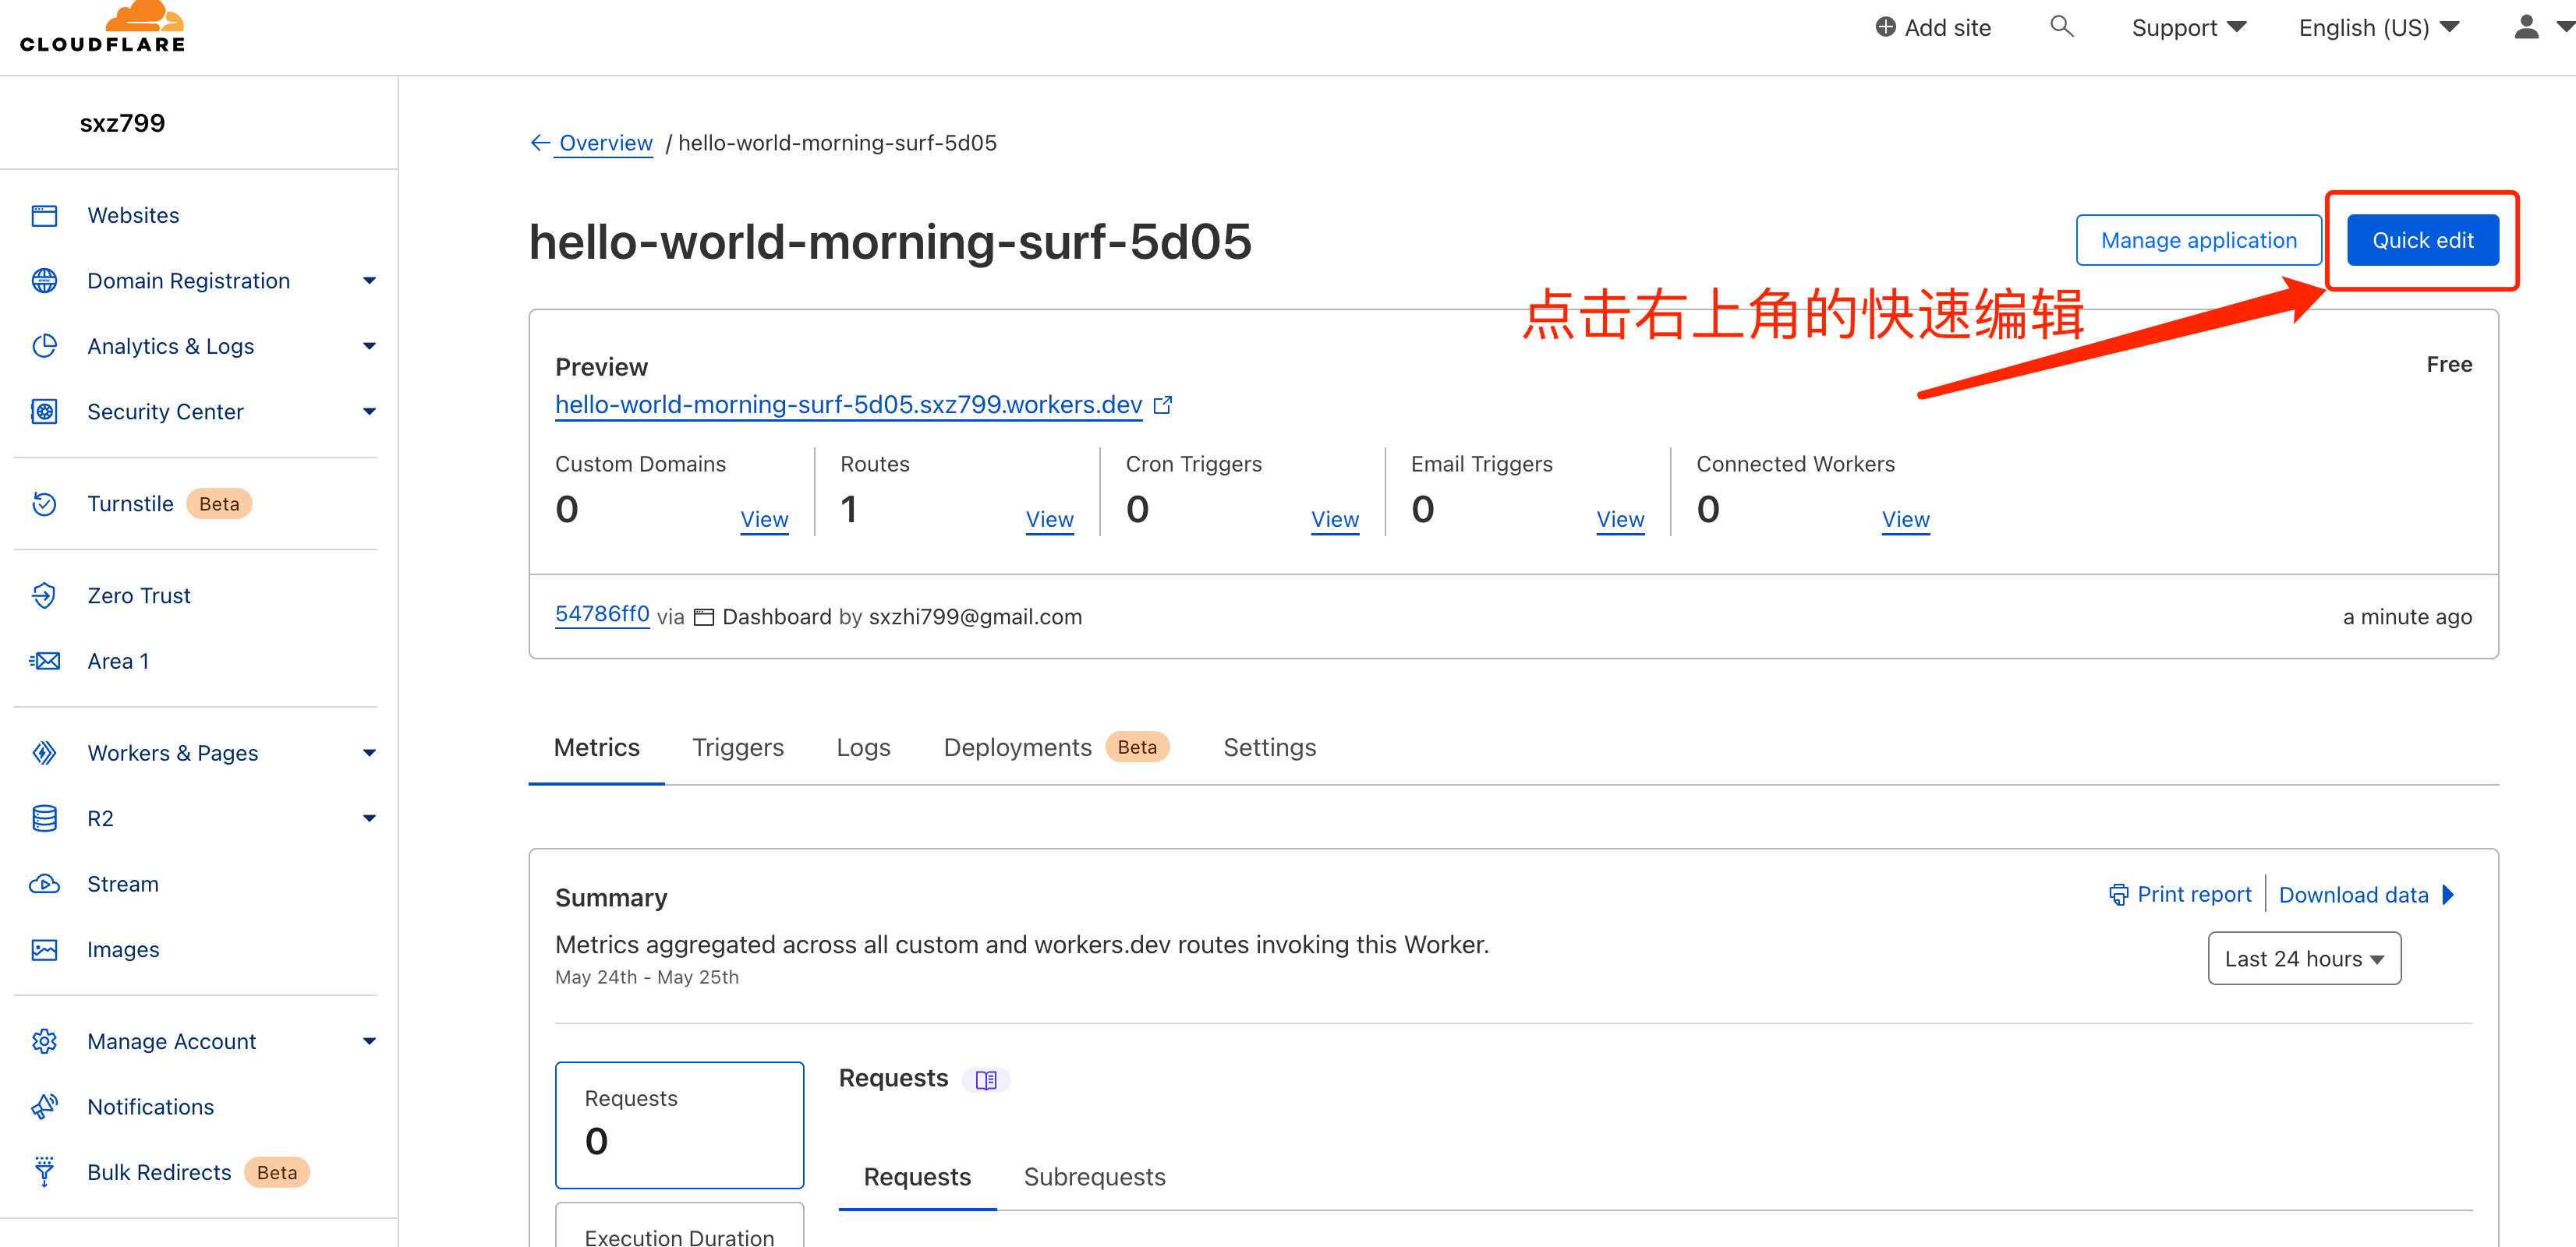Image resolution: width=2576 pixels, height=1247 pixels.
Task: Click the Quick edit button
Action: (2422, 240)
